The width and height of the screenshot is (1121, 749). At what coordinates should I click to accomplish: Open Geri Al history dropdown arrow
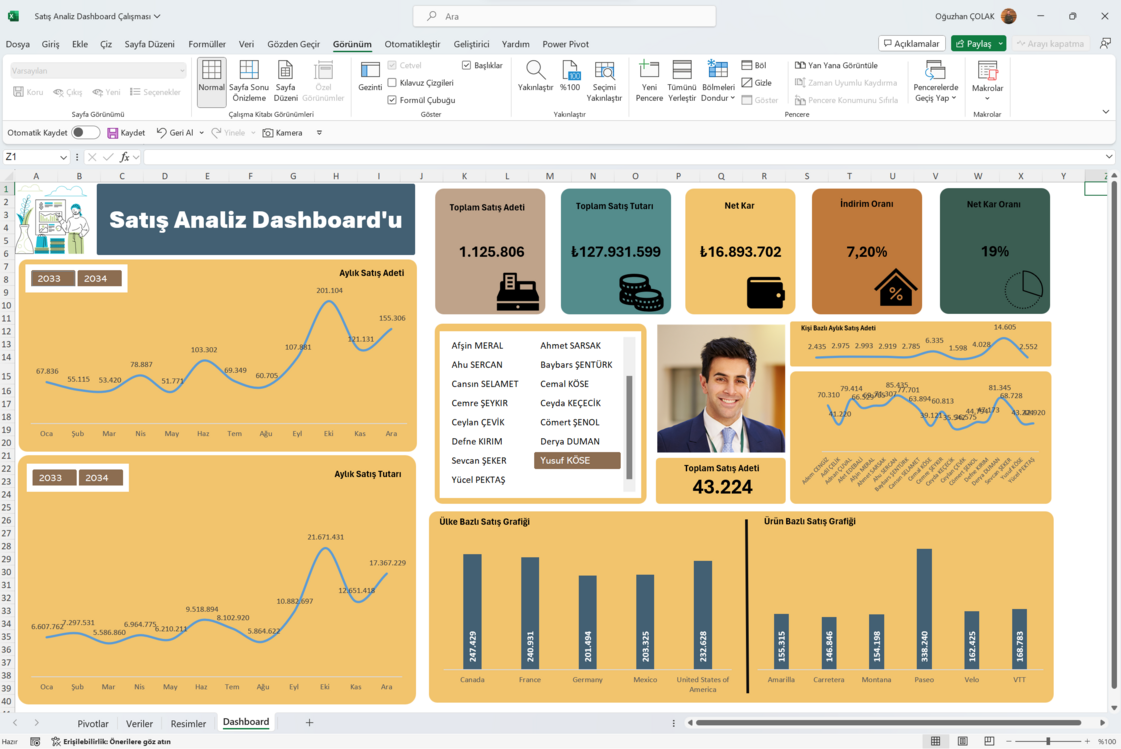click(x=202, y=133)
